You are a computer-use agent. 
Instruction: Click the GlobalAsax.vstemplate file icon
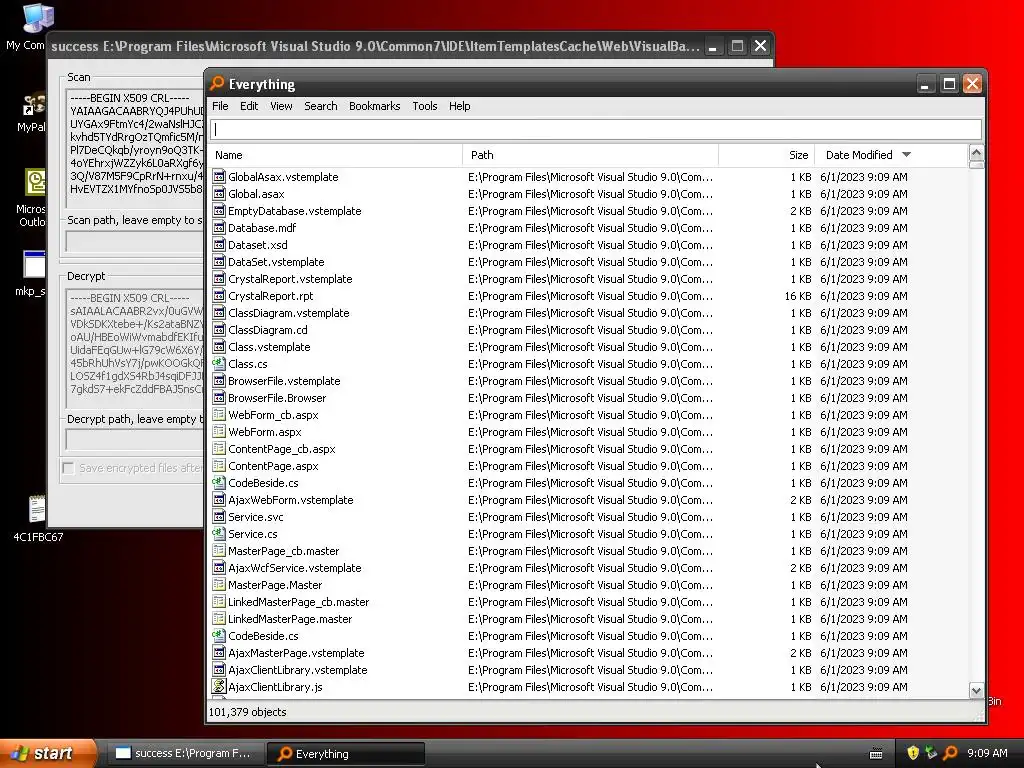tap(219, 176)
